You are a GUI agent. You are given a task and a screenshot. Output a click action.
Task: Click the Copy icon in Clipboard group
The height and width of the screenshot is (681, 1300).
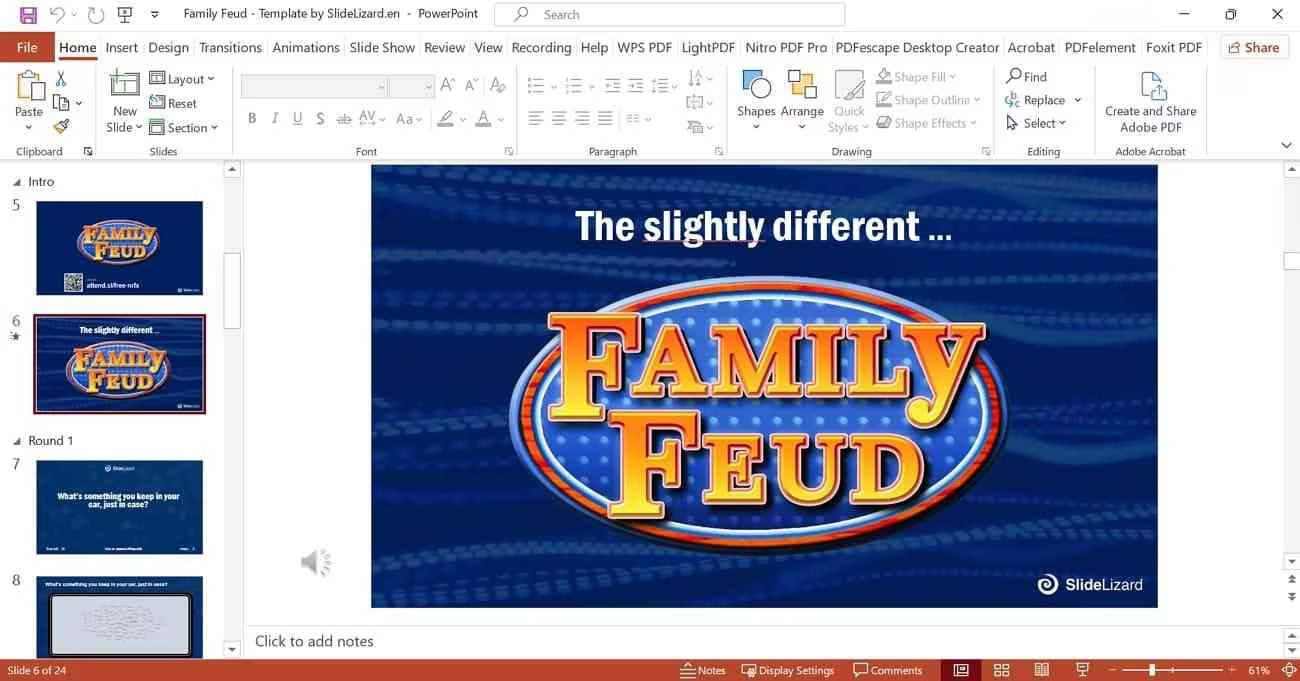pos(61,103)
